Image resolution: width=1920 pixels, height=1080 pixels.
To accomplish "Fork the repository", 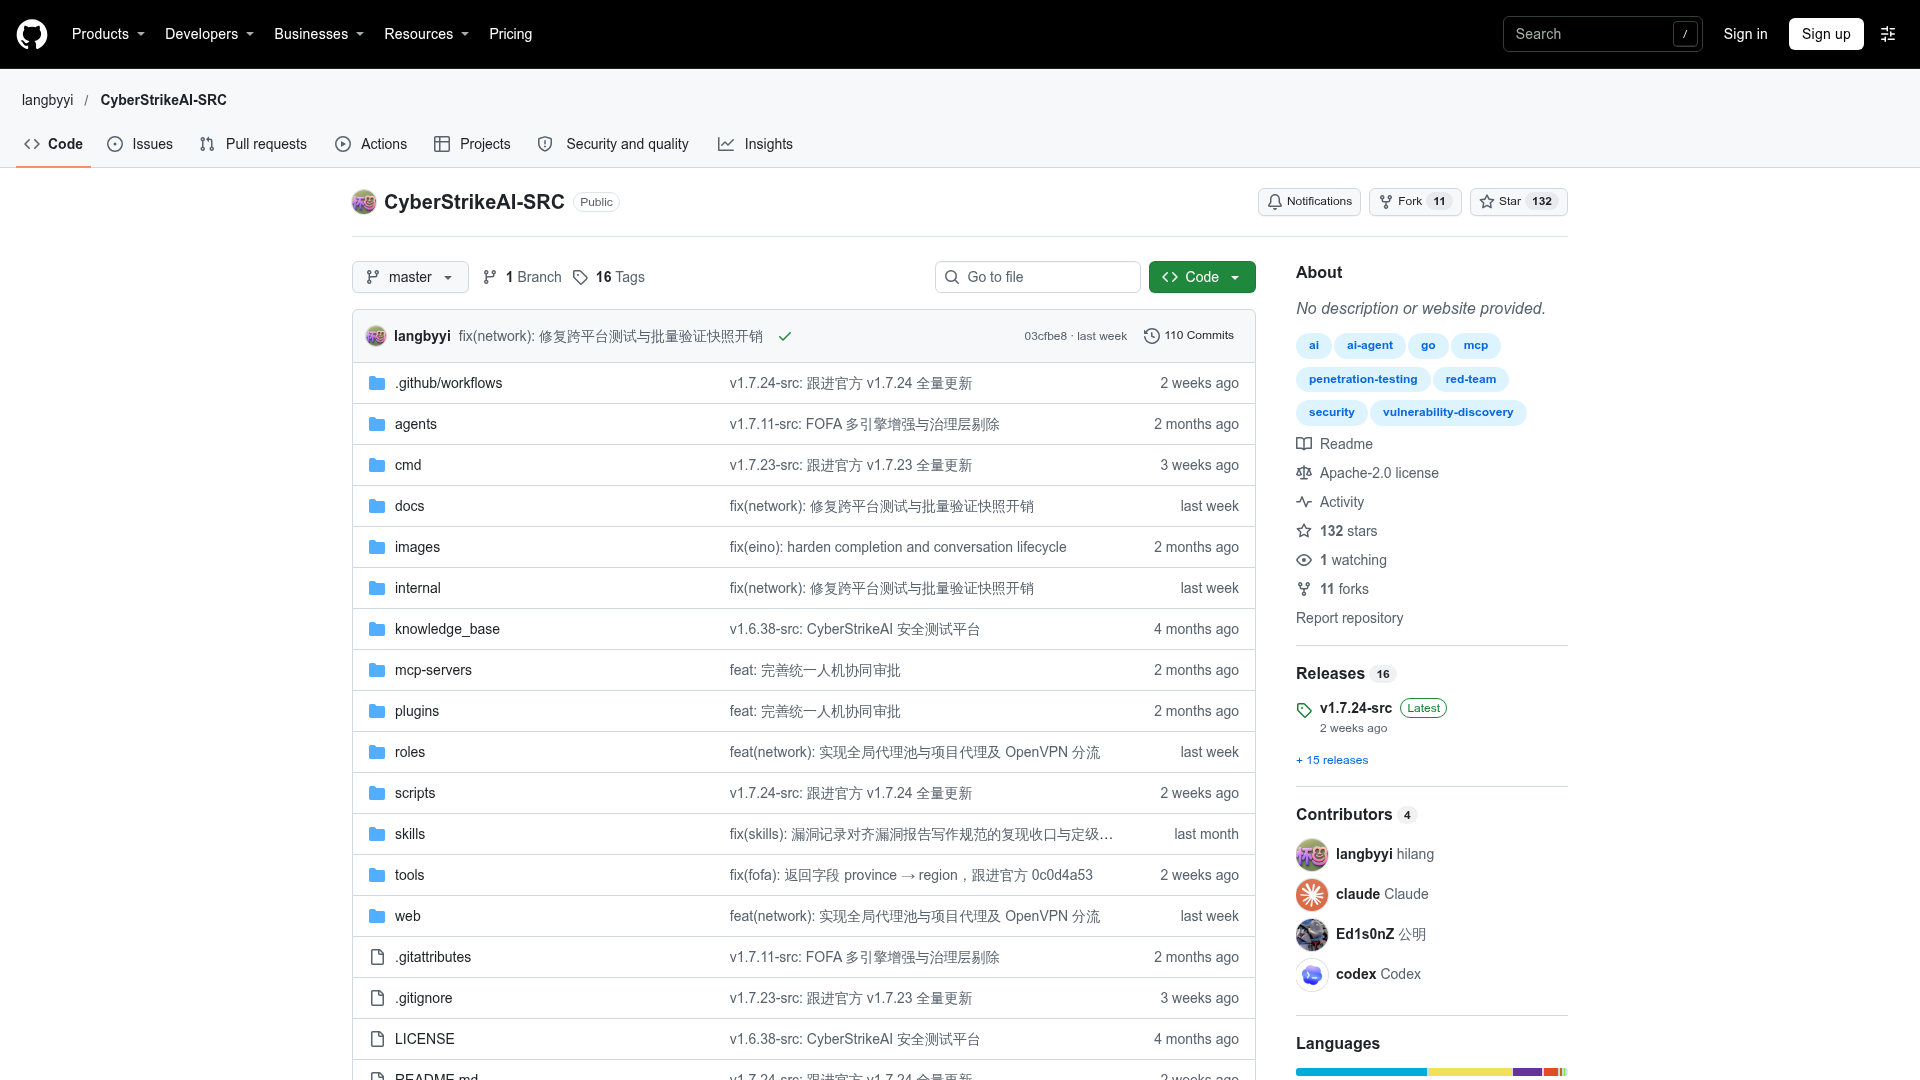I will (1415, 202).
